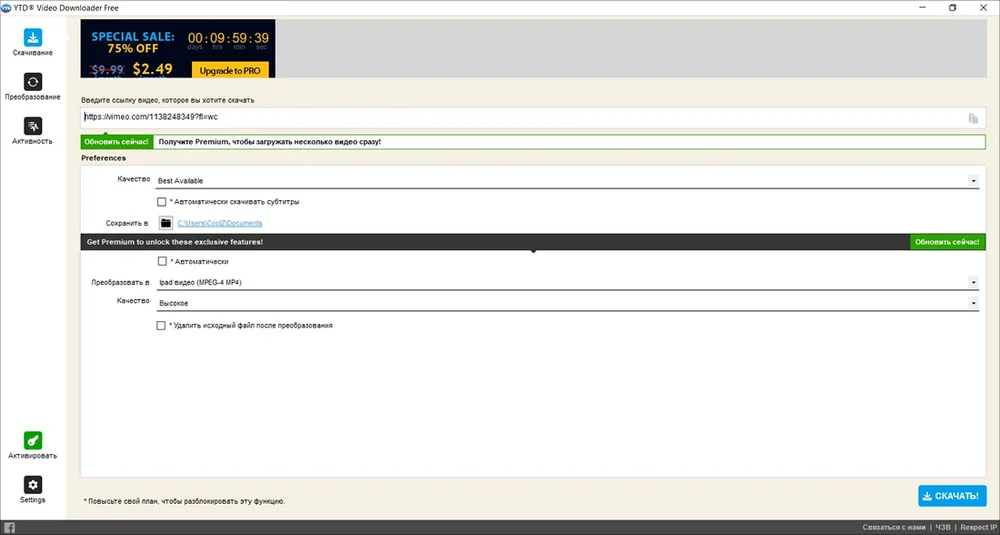This screenshot has width=1000, height=535.
Task: Click the paste clipboard icon in URL field
Action: [973, 118]
